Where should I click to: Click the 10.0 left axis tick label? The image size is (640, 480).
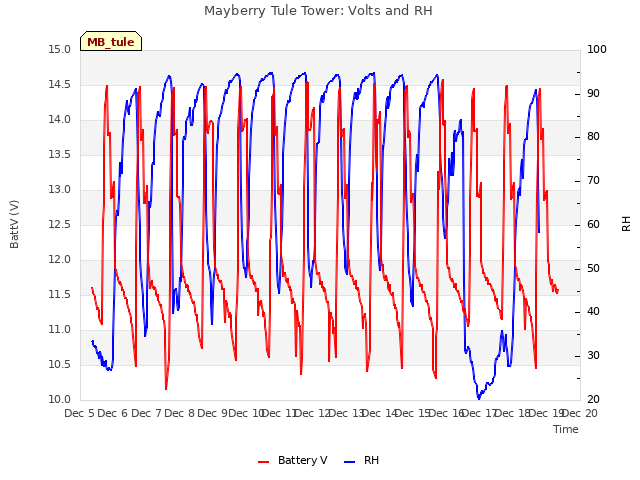coord(60,400)
